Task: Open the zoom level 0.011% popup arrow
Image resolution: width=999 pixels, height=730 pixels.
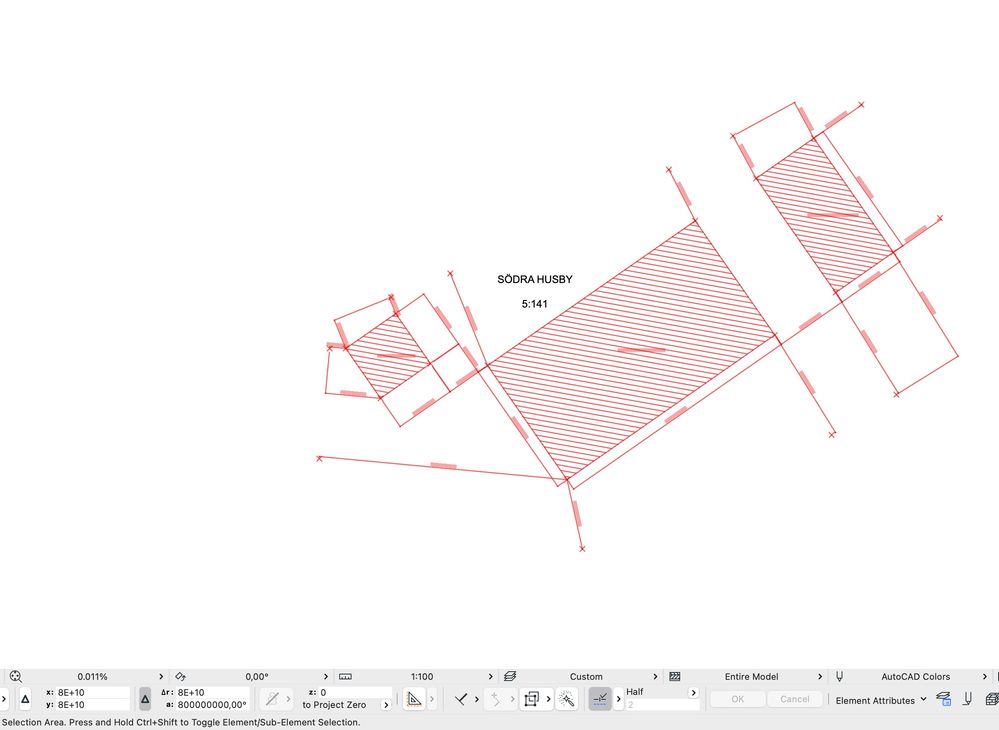Action: click(x=161, y=676)
